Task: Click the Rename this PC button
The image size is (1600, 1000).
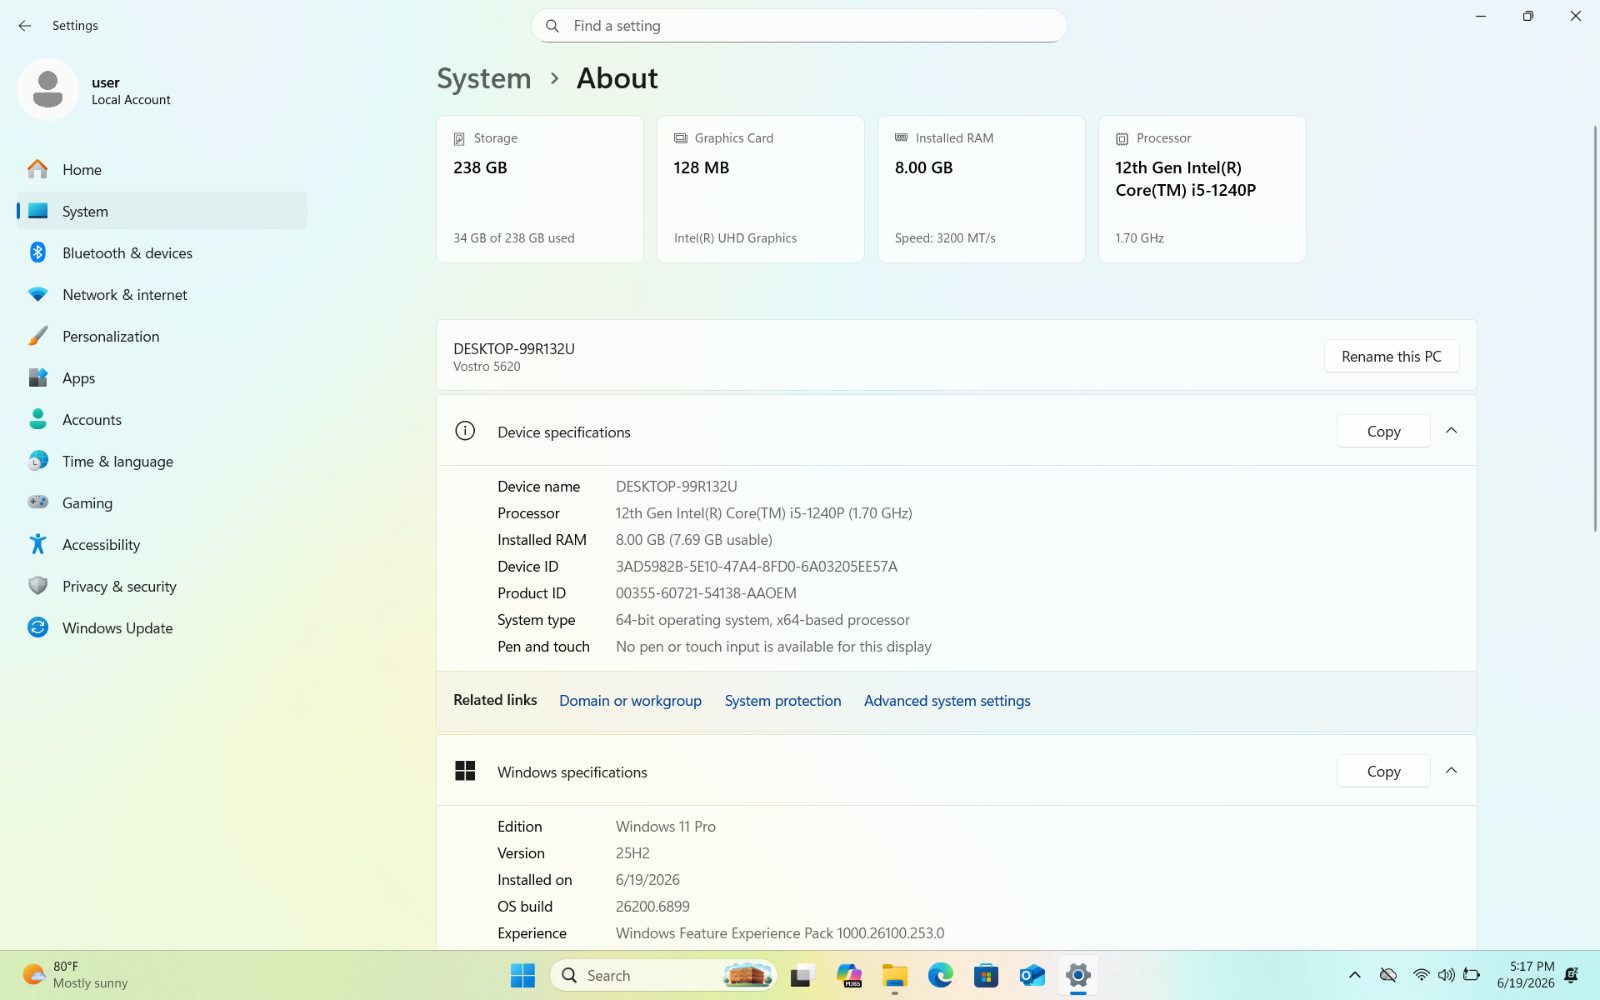Action: coord(1391,356)
